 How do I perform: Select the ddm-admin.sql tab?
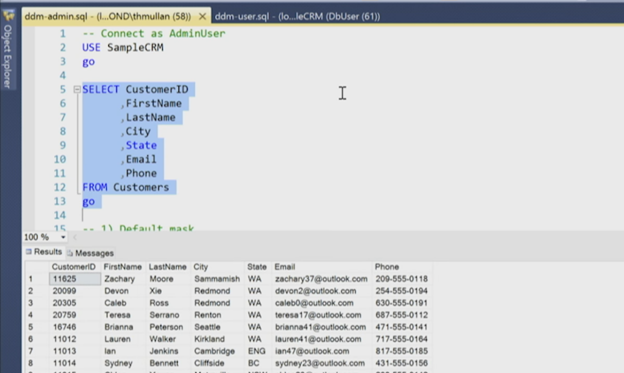click(108, 16)
